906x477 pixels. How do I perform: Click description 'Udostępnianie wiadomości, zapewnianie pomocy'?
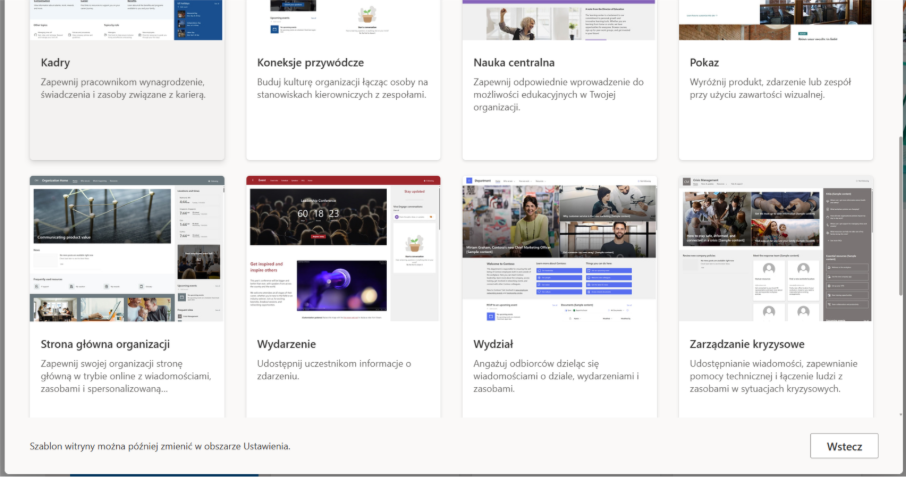click(x=773, y=376)
